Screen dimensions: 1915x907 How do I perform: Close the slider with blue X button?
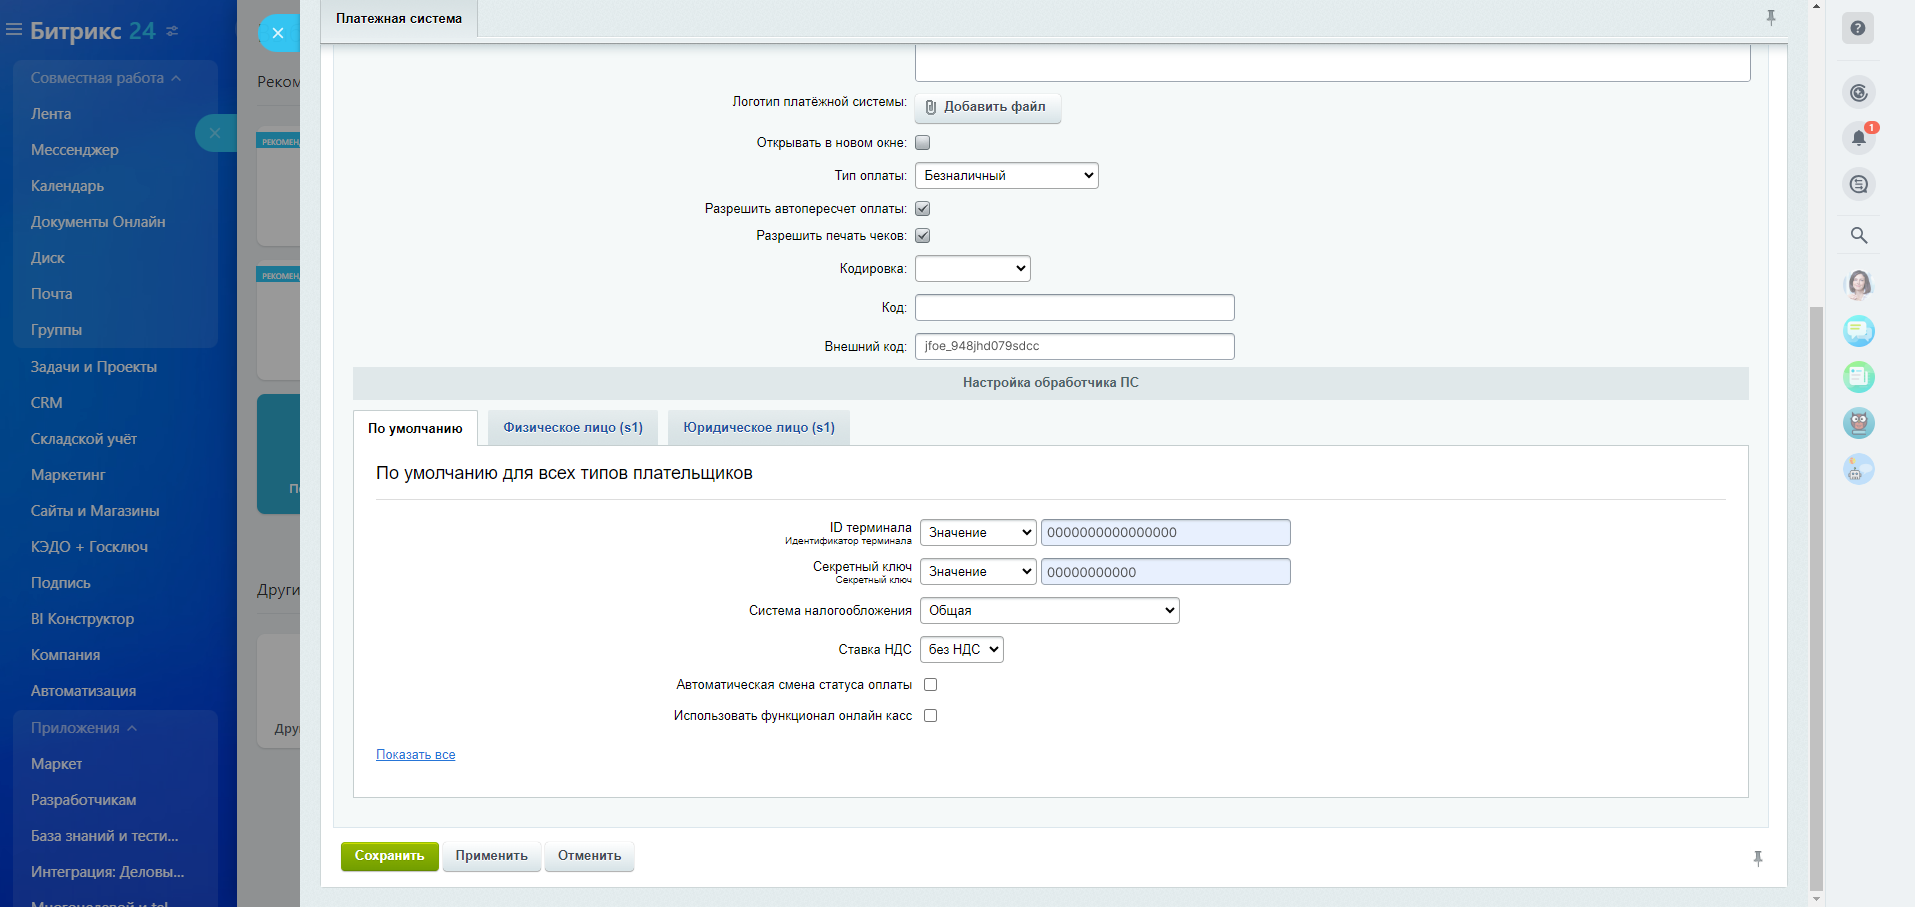[278, 33]
